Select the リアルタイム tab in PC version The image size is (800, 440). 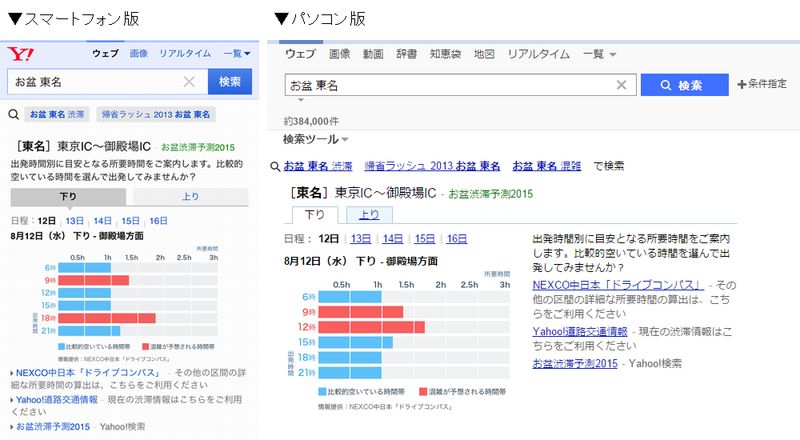[538, 54]
